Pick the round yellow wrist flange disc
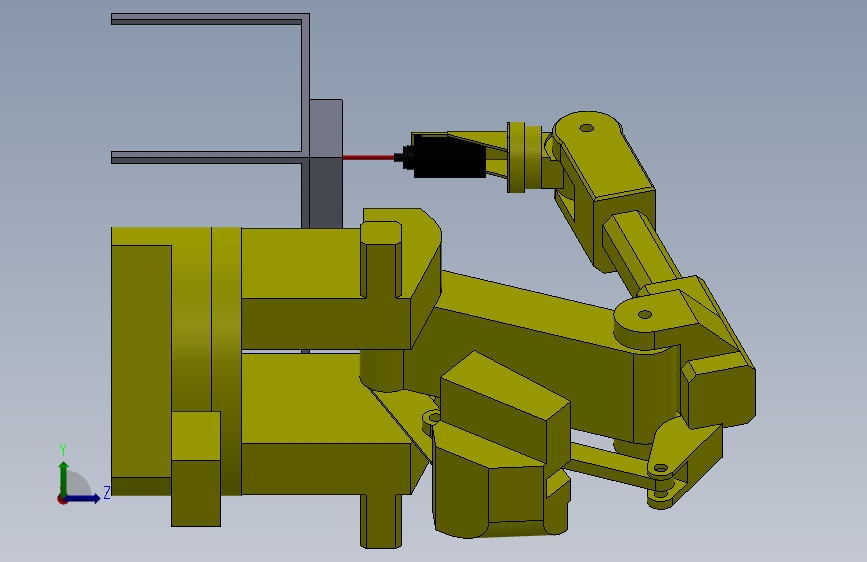The image size is (867, 562). pos(516,157)
